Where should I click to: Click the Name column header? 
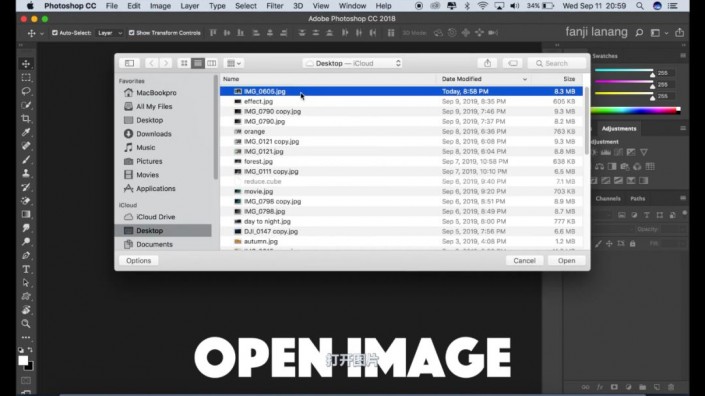231,79
